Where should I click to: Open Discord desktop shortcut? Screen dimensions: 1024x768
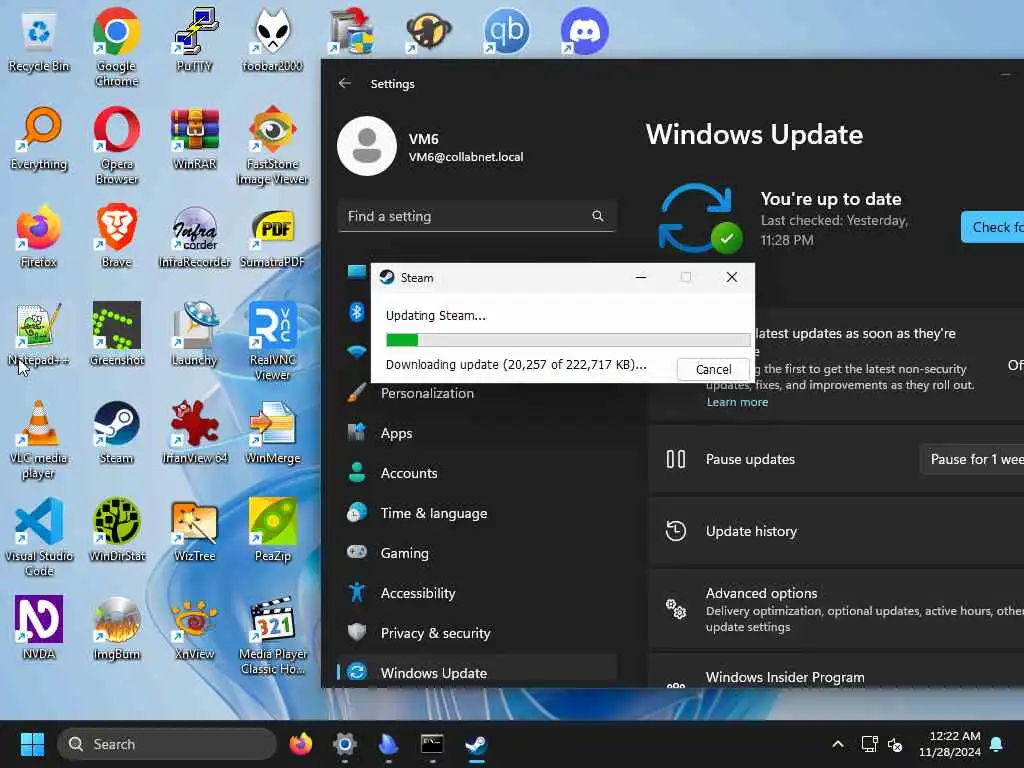pyautogui.click(x=584, y=31)
